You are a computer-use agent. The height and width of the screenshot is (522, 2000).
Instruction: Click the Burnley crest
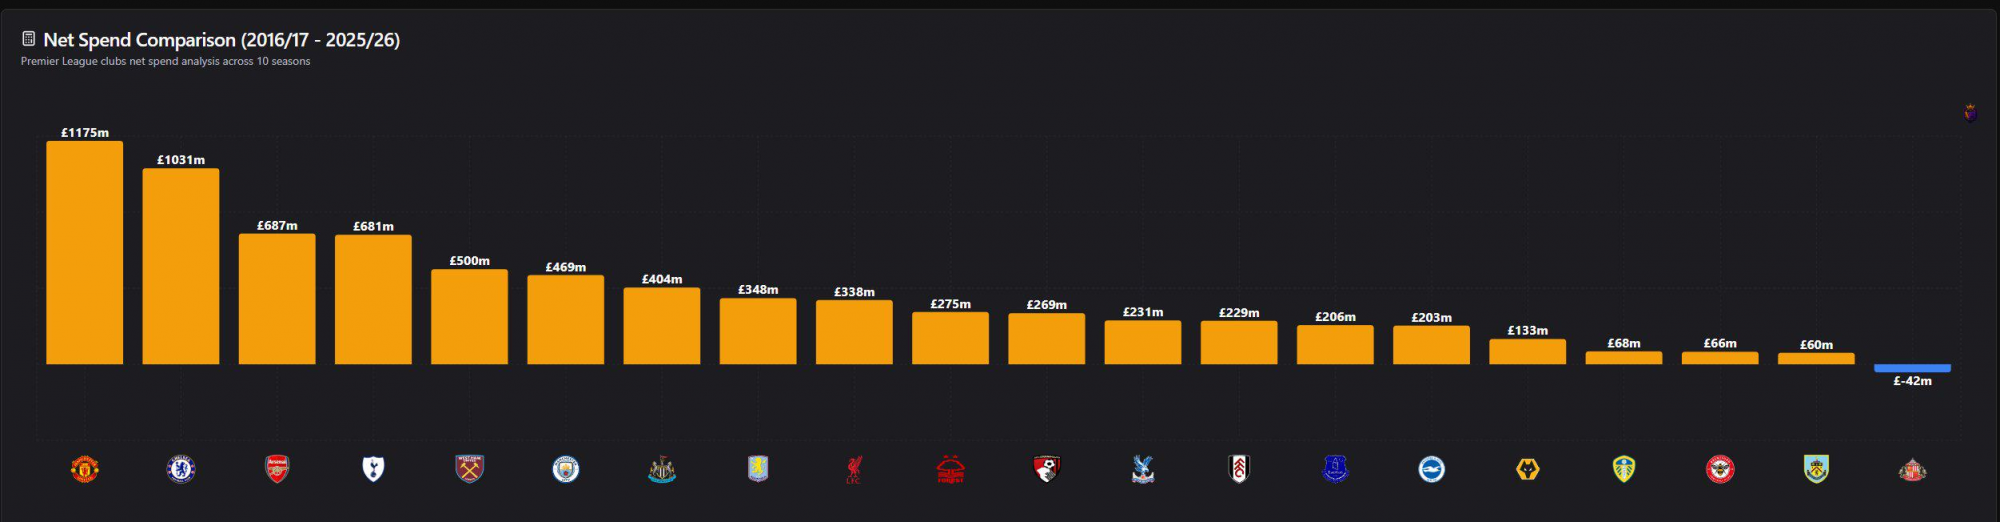click(1816, 469)
